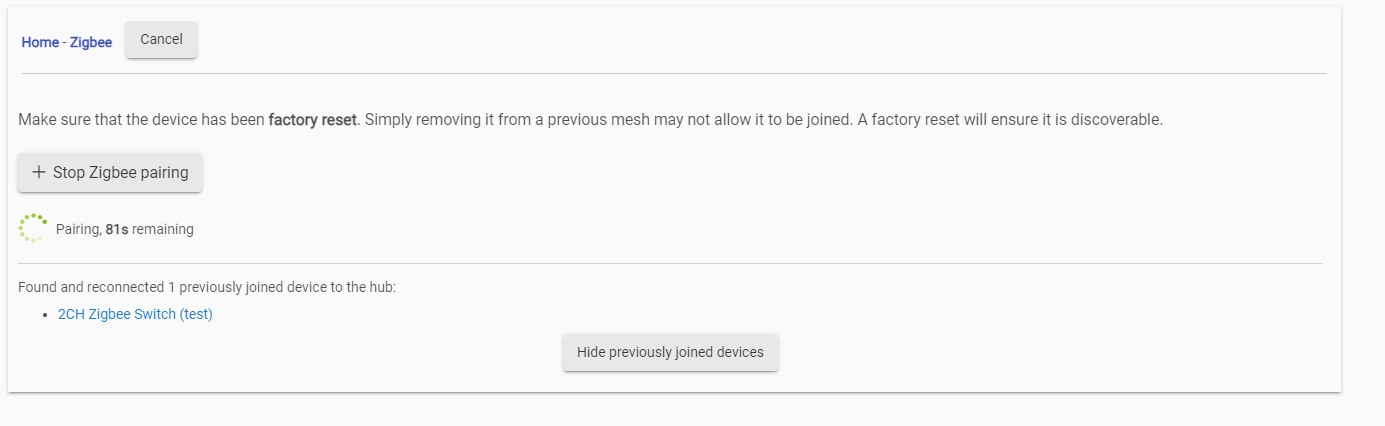Click the word "remaining" in the pairing status
The image size is (1385, 426).
[163, 229]
